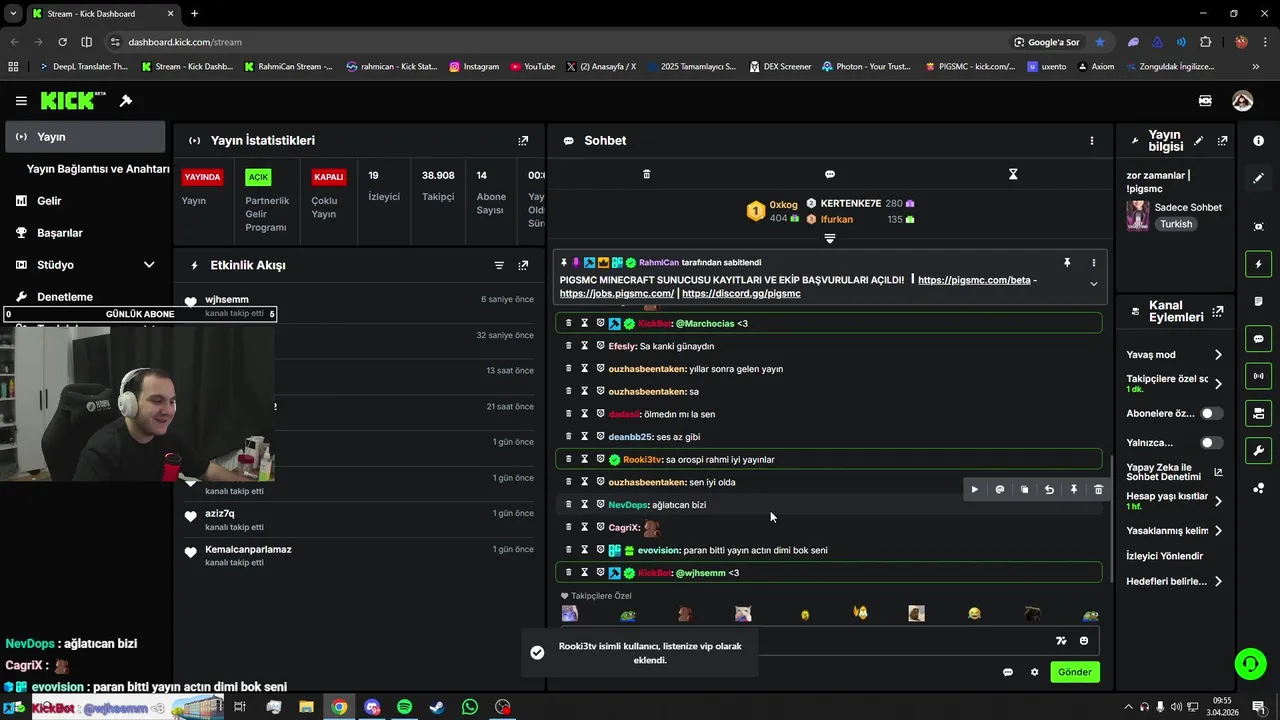The image size is (1280, 720).
Task: Click the moderator hammer icon beside the Kick logo
Action: click(126, 101)
